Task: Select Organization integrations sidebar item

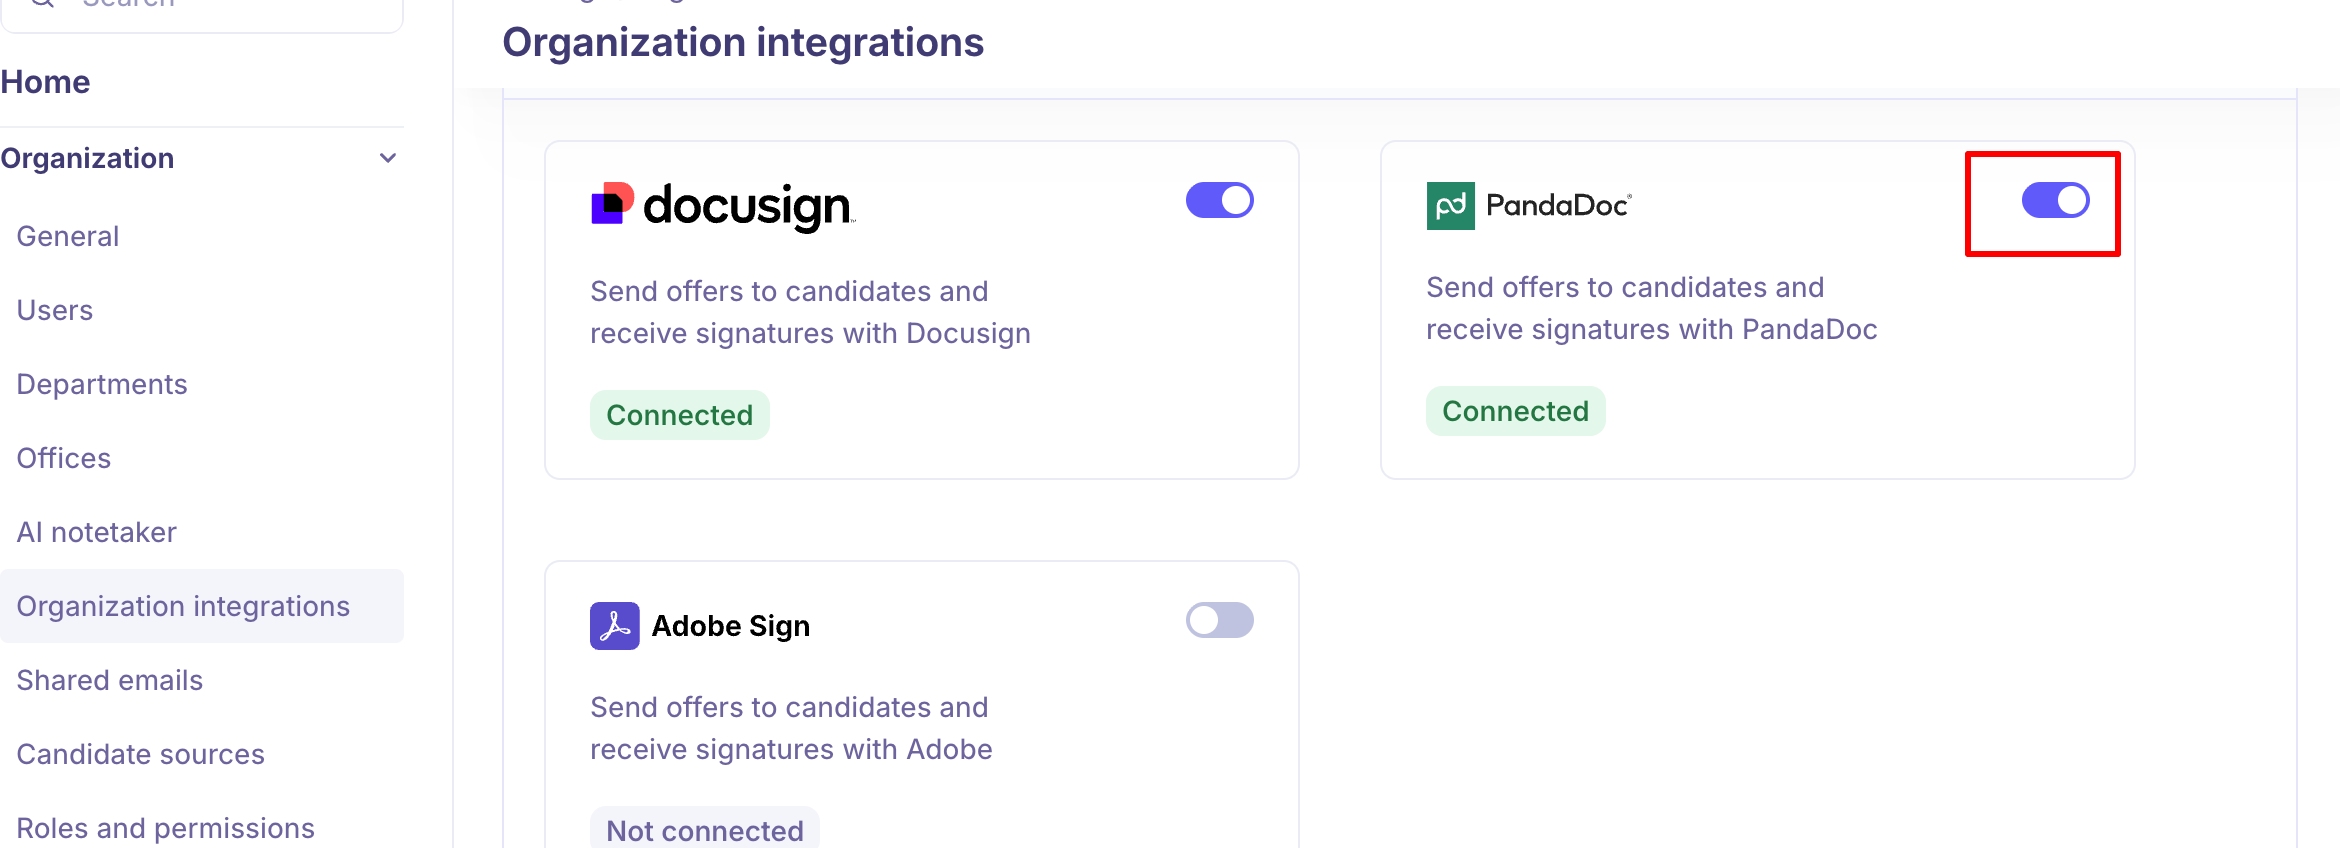Action: coord(183,606)
